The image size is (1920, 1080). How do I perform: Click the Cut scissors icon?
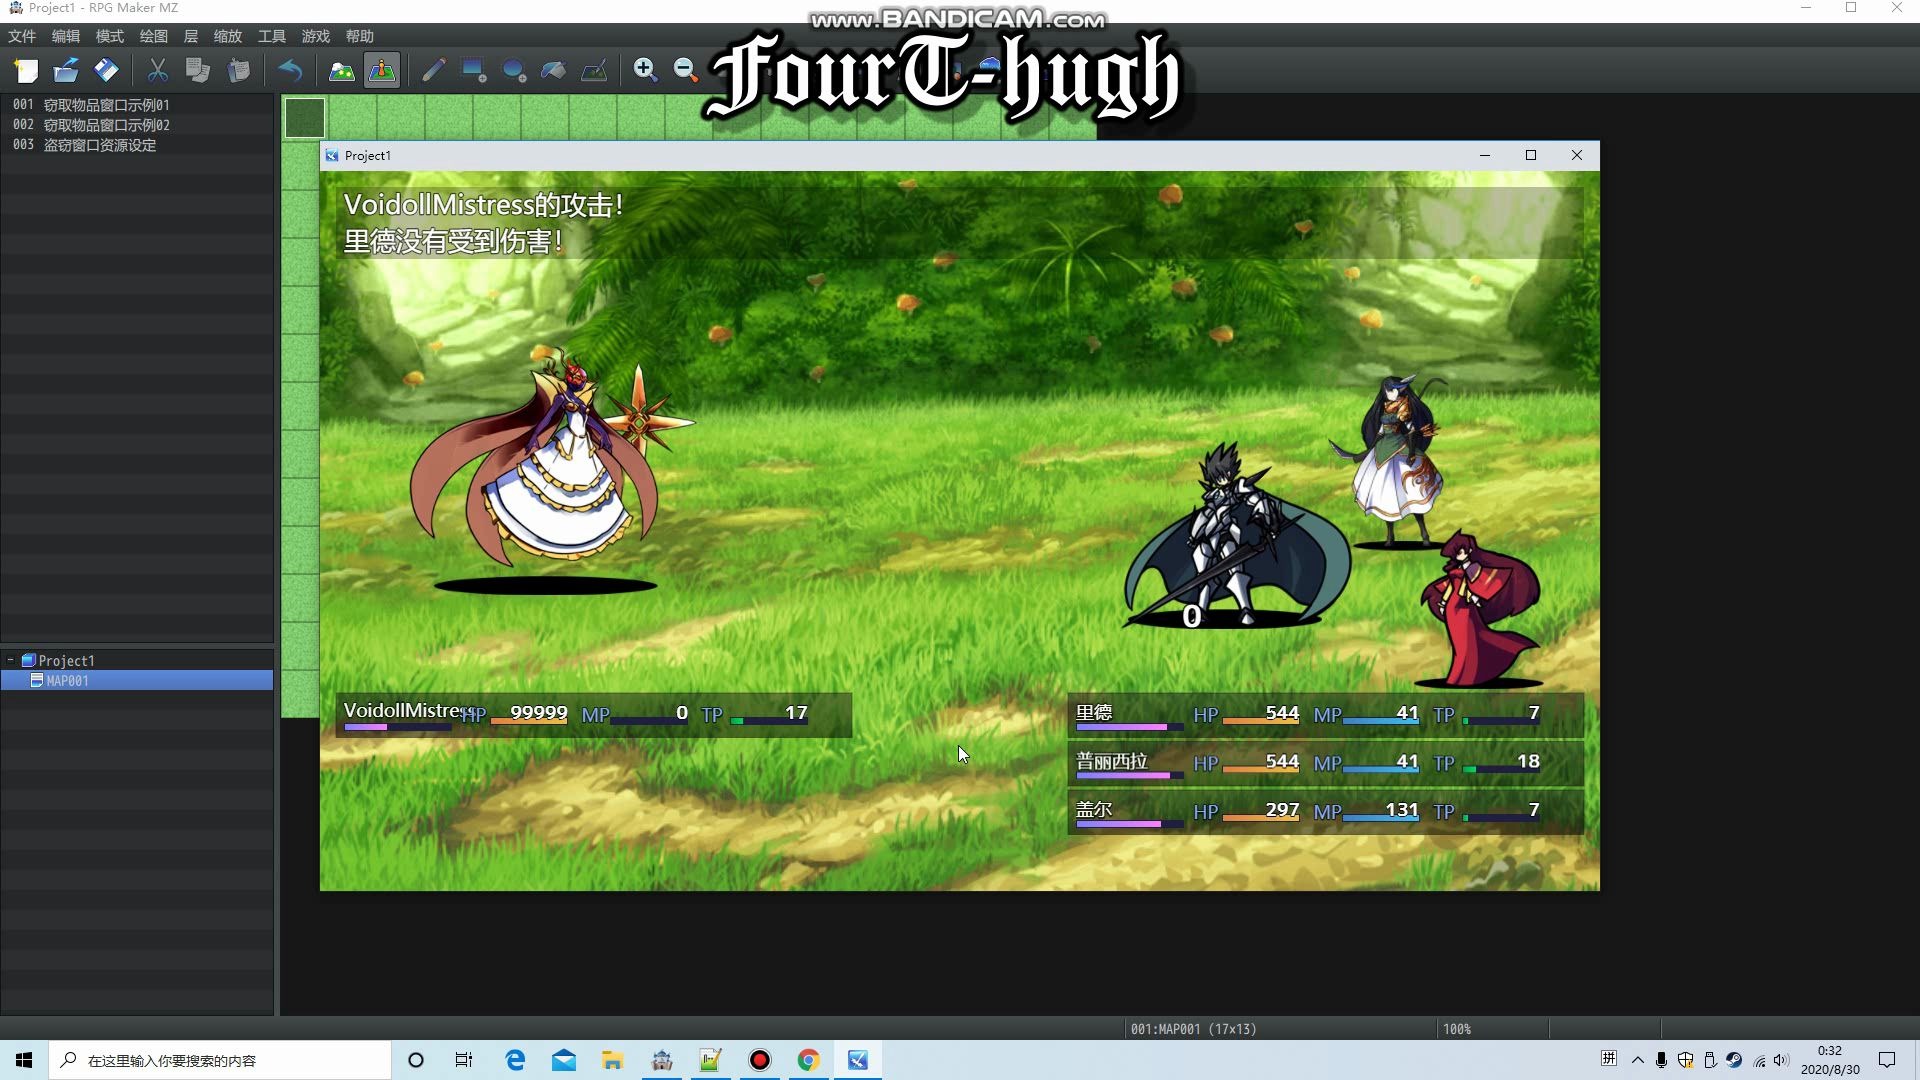[x=157, y=71]
